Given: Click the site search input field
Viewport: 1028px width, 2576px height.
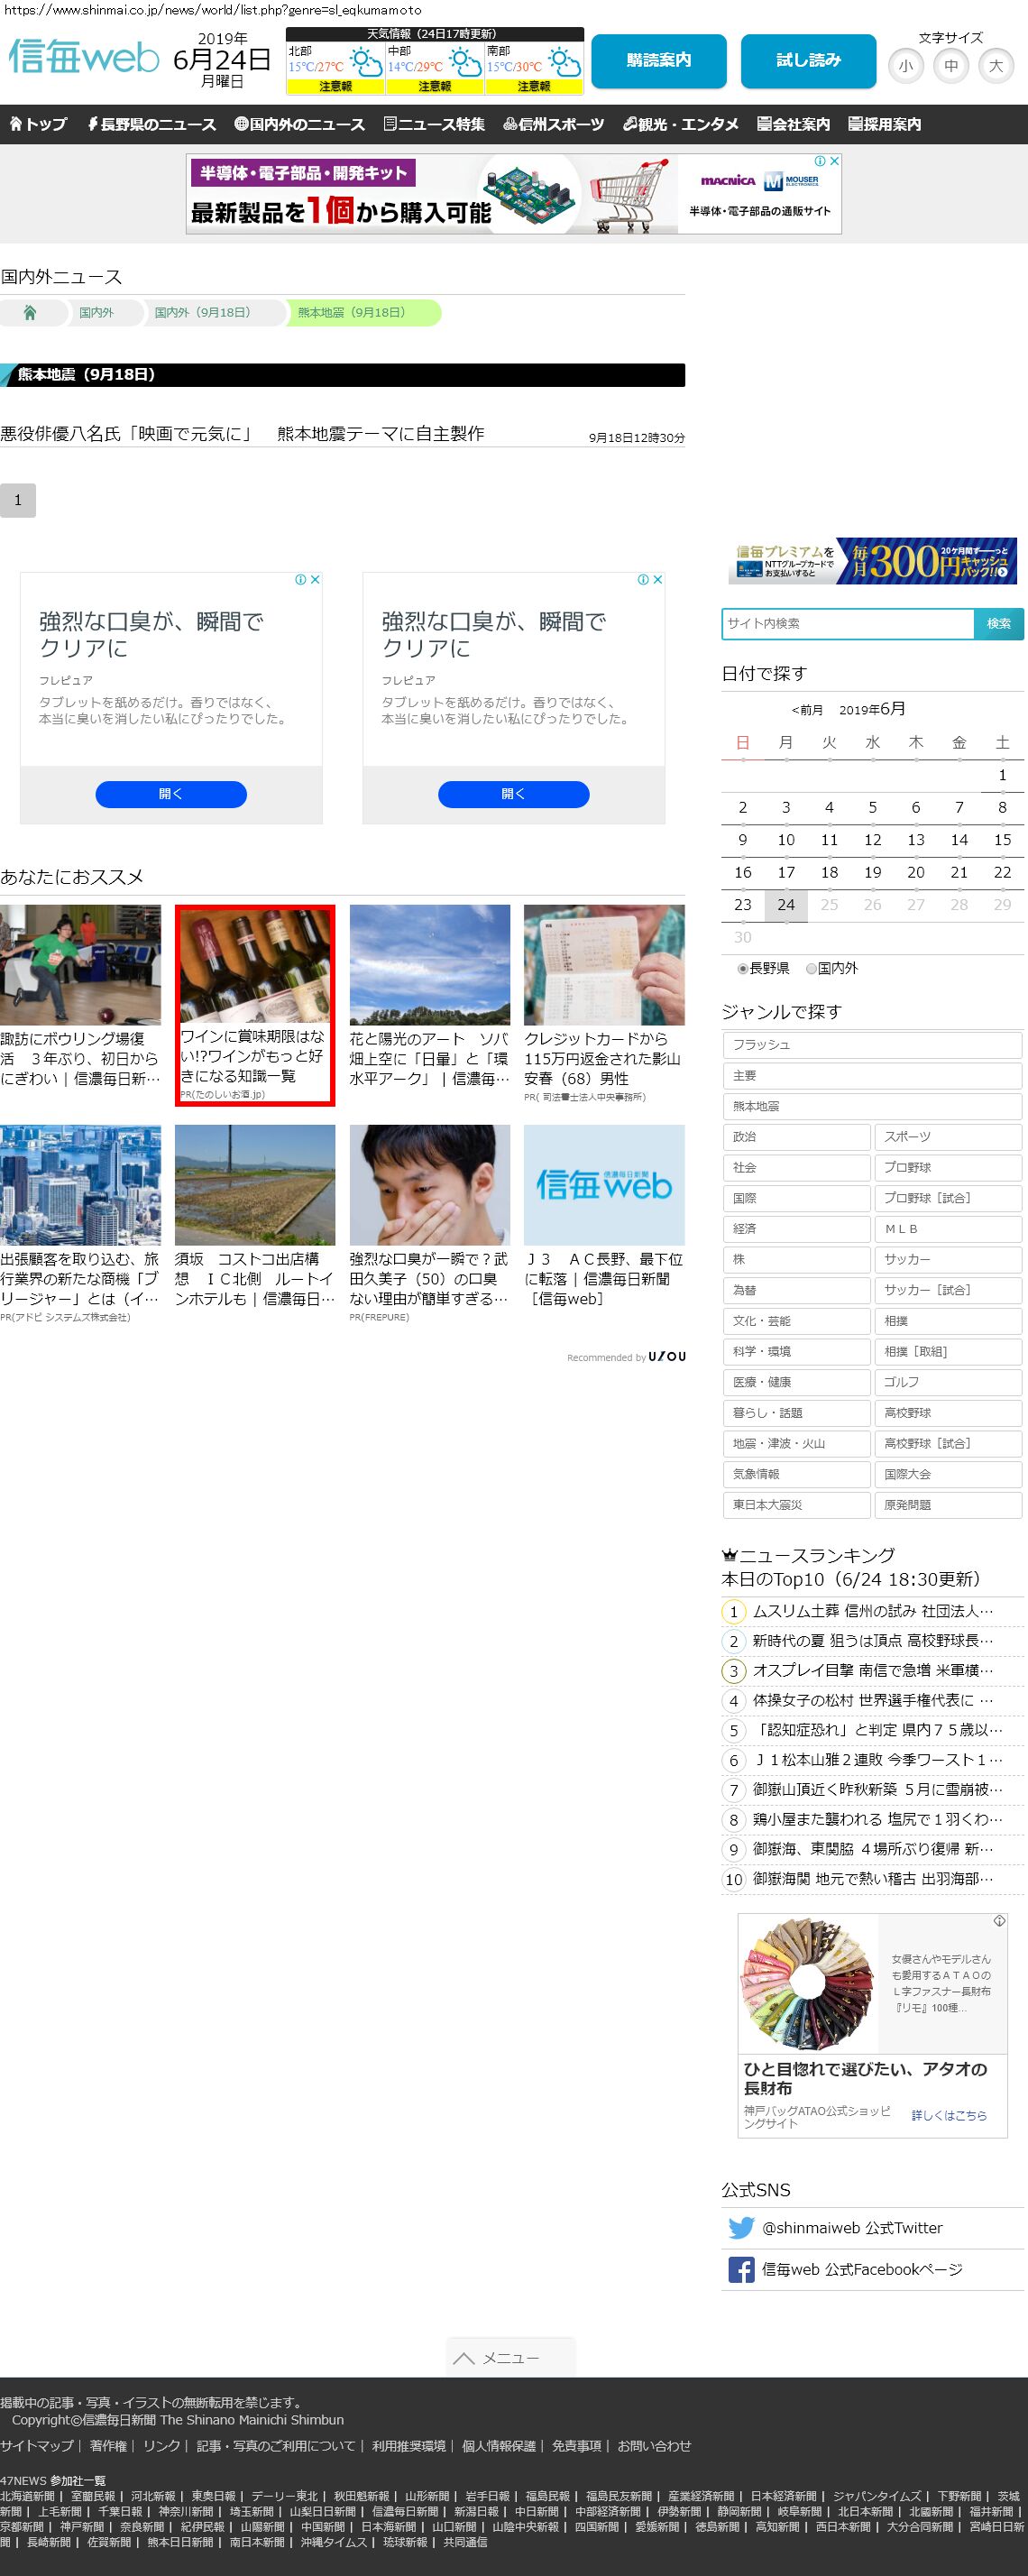Looking at the screenshot, I should (847, 623).
